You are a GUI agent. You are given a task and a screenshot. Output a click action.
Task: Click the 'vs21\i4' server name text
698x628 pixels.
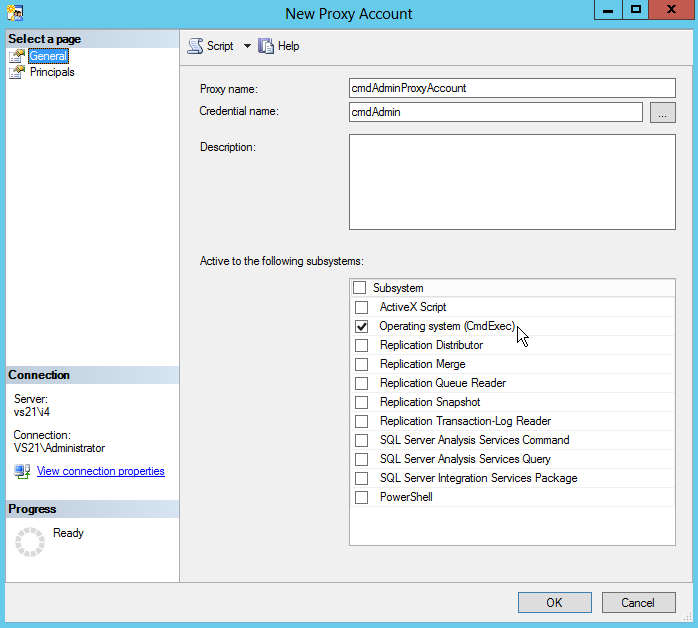(32, 412)
